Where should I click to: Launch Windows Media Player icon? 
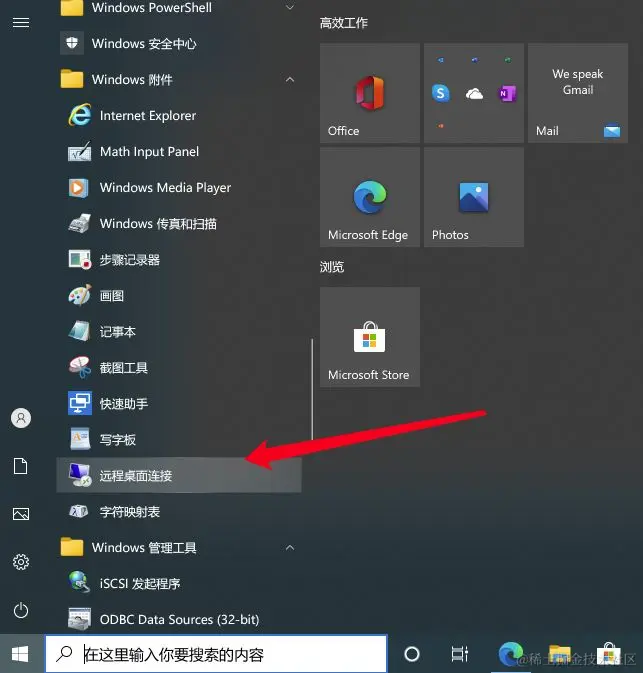point(79,188)
